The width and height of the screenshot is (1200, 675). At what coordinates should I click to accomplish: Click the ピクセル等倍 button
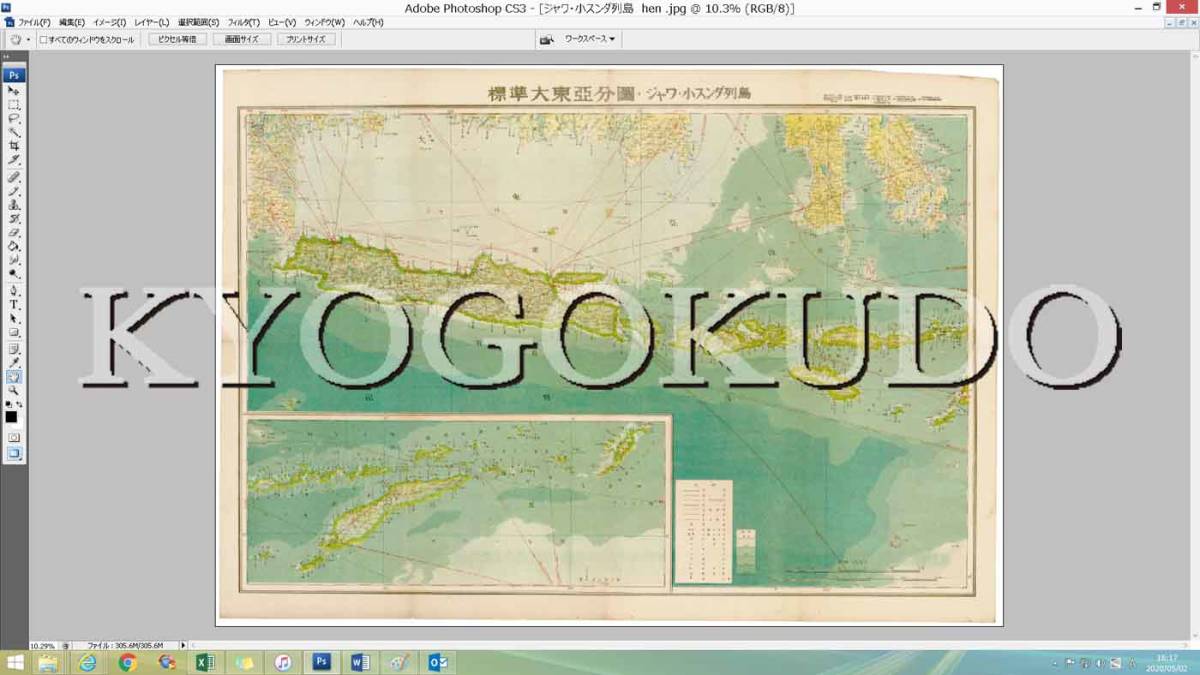[177, 40]
